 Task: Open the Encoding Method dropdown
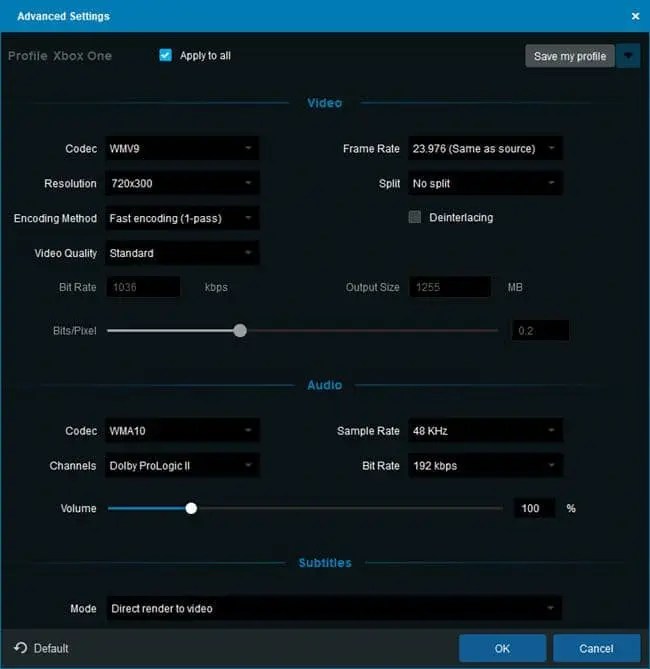coord(182,218)
